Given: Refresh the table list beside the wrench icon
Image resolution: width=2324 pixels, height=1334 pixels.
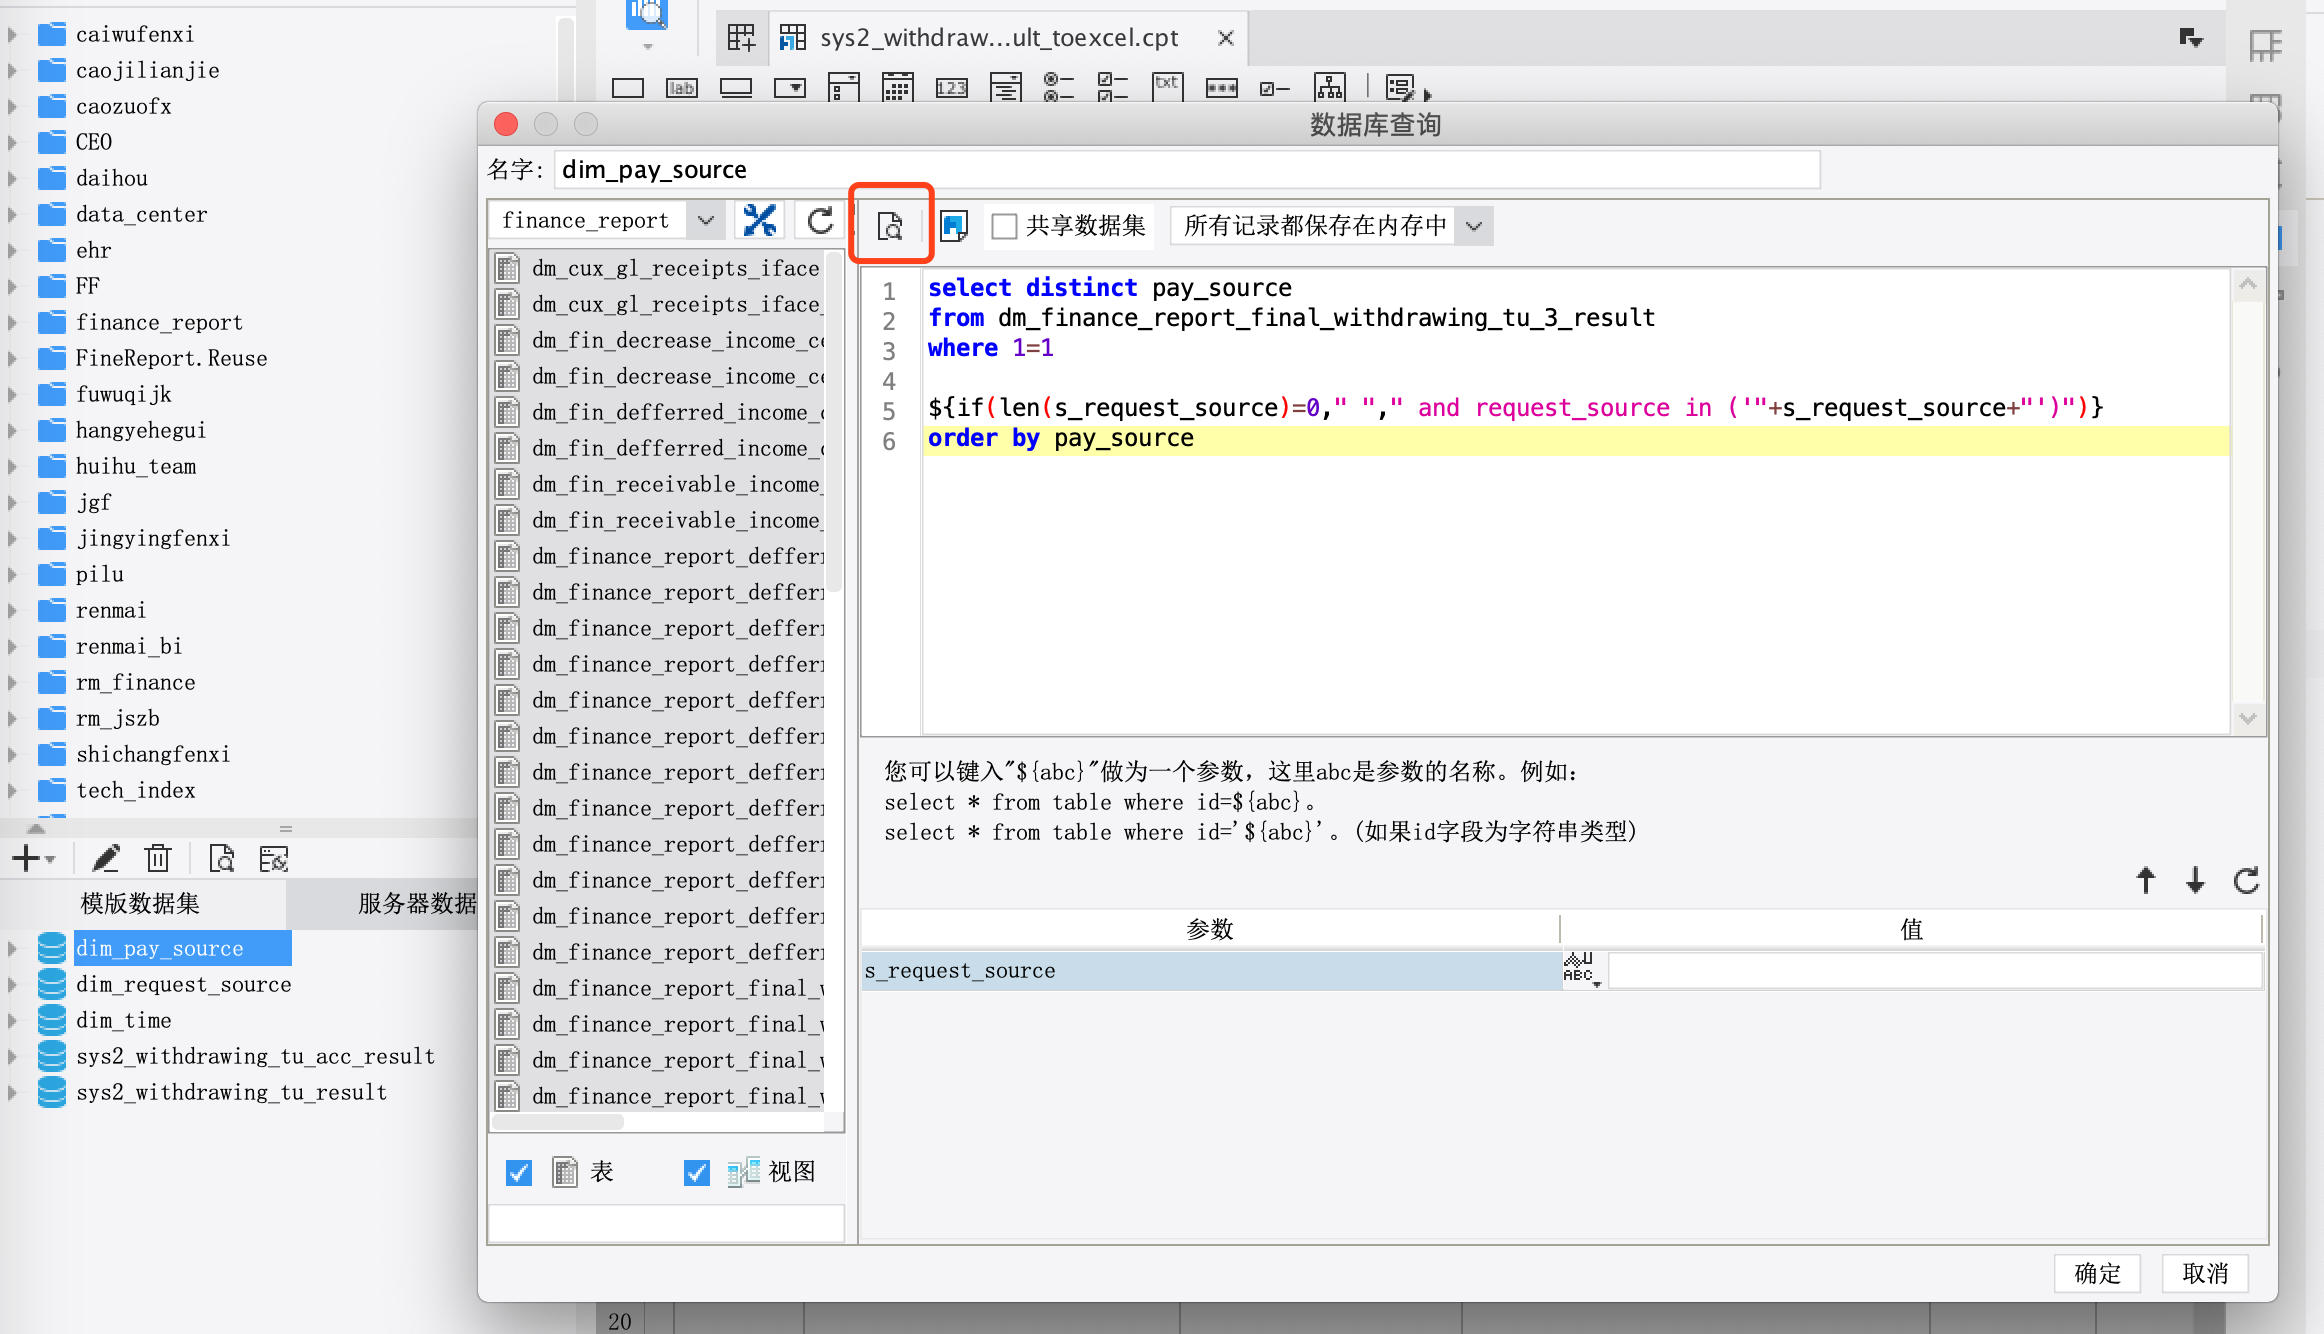Looking at the screenshot, I should pyautogui.click(x=820, y=221).
